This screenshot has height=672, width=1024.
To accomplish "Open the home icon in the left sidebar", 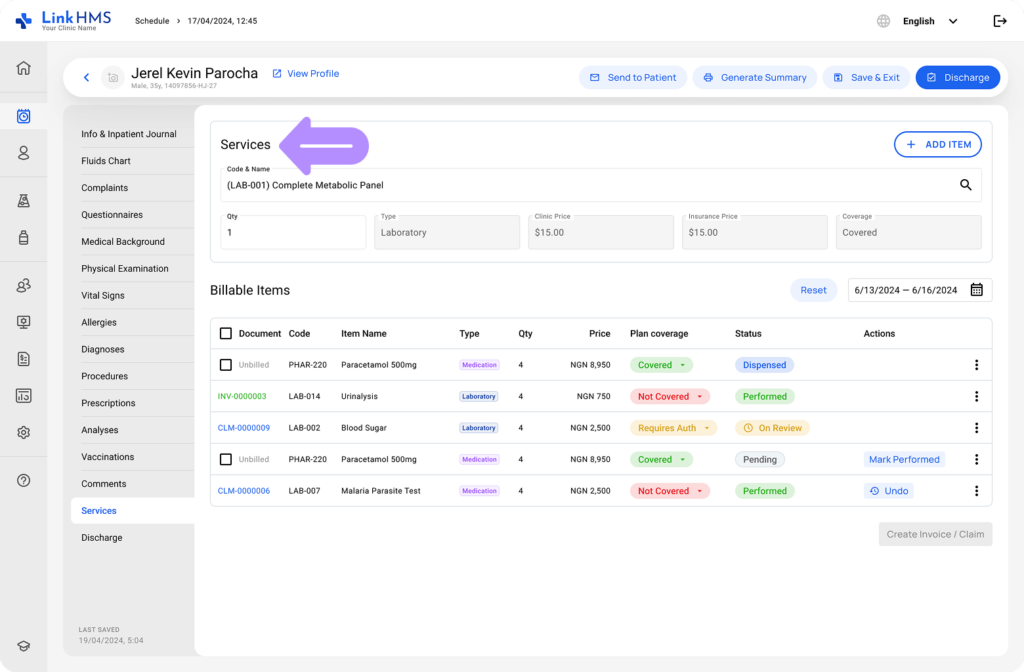I will click(x=24, y=68).
